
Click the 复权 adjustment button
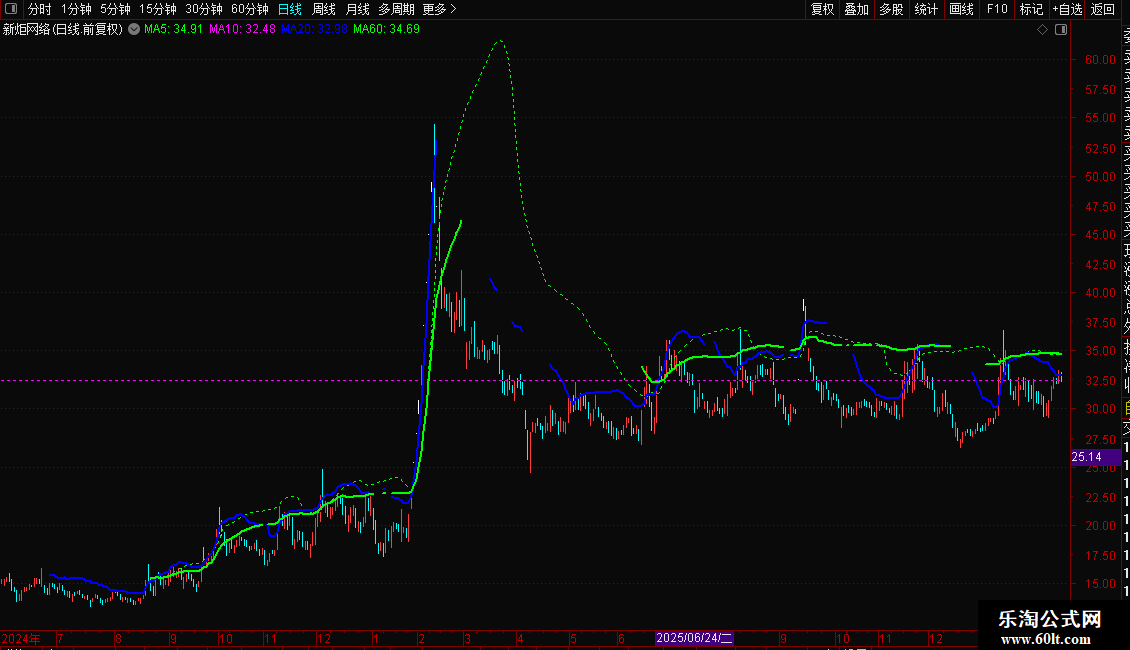pos(822,9)
